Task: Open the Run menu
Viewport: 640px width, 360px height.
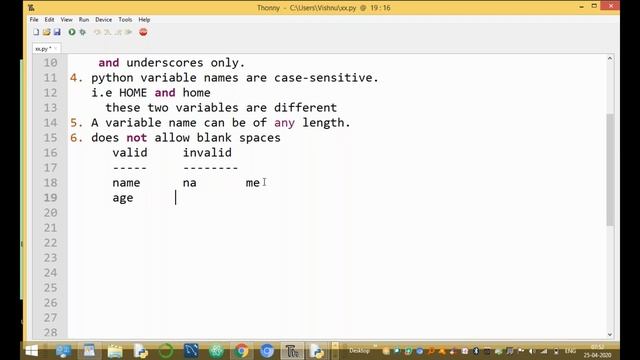Action: 84,20
